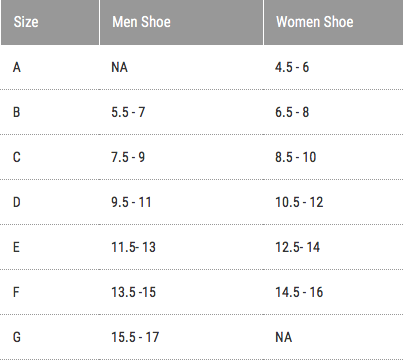The width and height of the screenshot is (403, 361).
Task: Click the men's 11.5- 13 cell
Action: (x=133, y=247)
